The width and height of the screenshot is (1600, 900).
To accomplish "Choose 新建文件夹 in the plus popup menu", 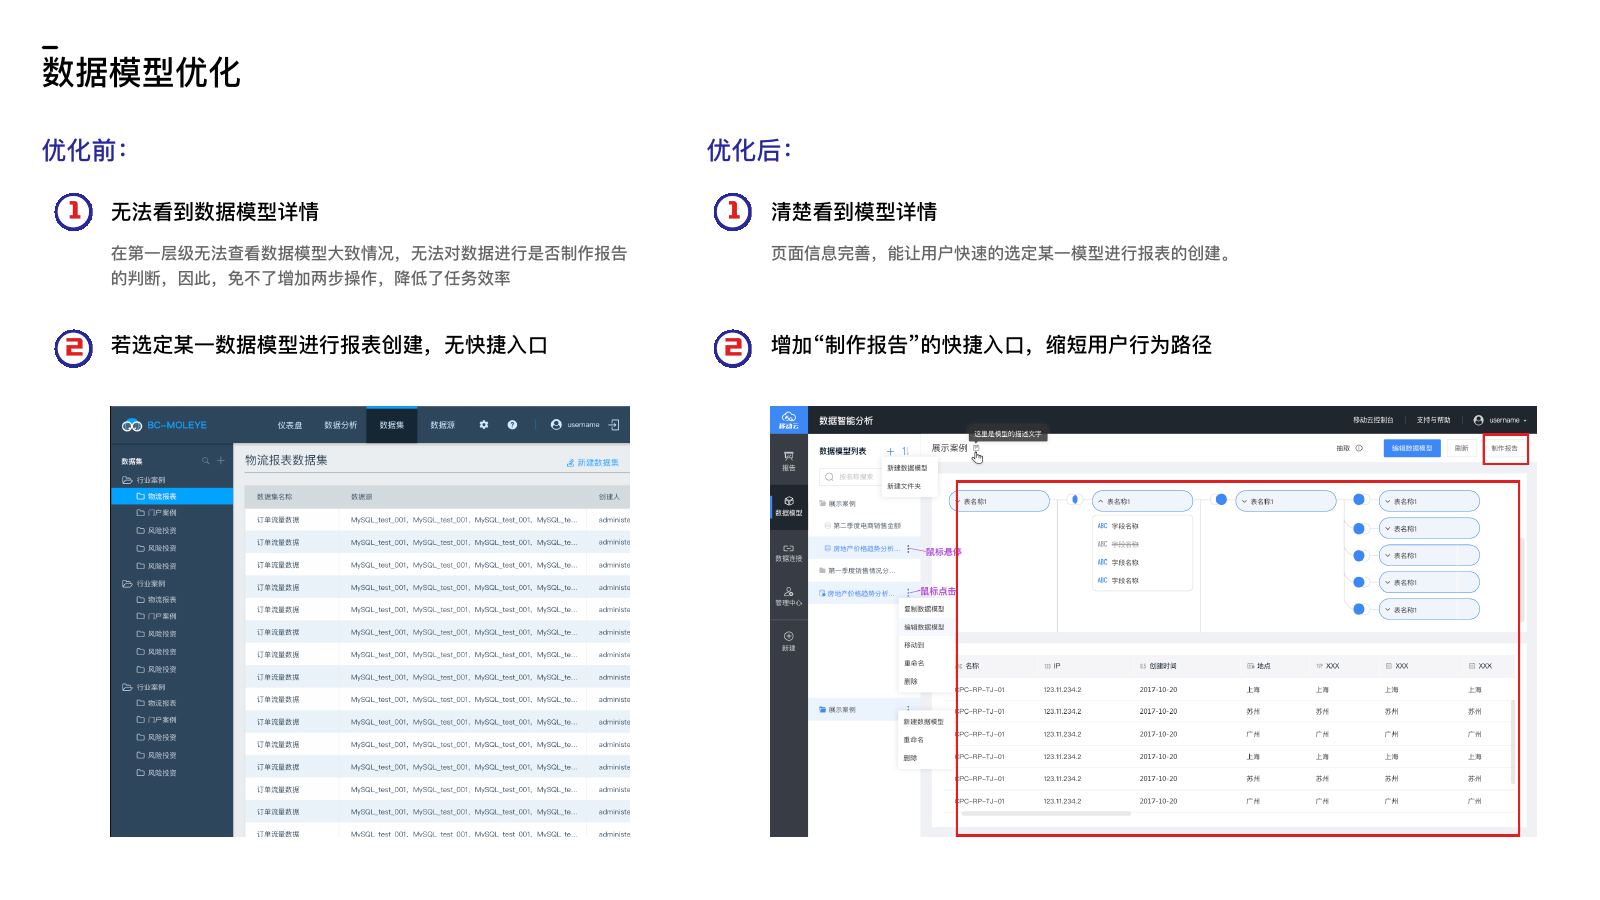I will click(x=903, y=486).
